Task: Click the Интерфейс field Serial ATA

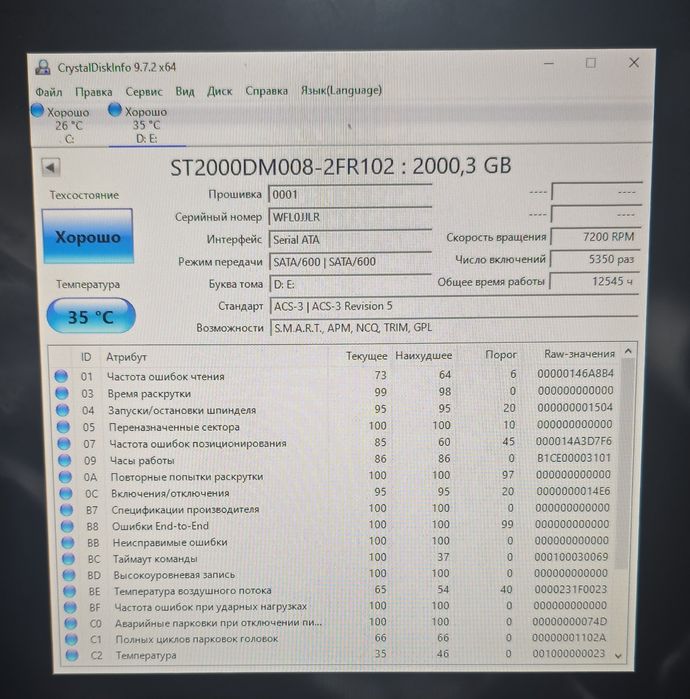Action: [350, 239]
